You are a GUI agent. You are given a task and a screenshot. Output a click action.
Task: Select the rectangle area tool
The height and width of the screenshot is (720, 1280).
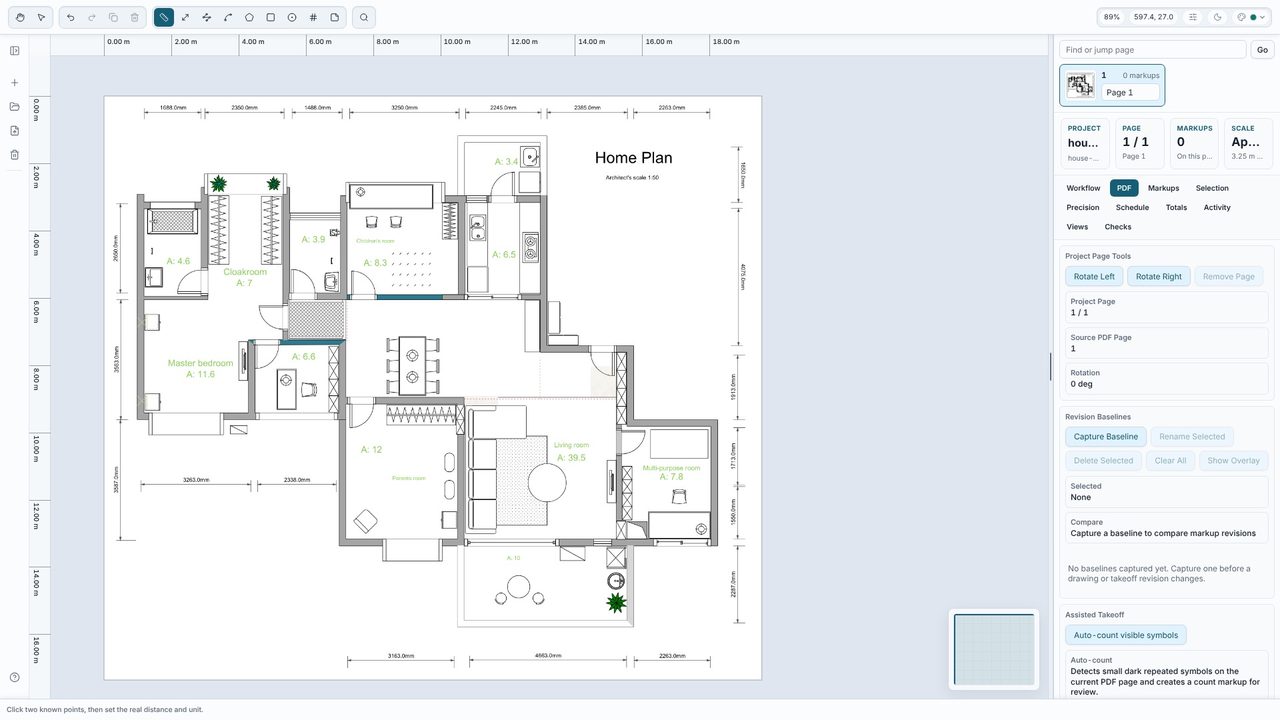tap(270, 17)
